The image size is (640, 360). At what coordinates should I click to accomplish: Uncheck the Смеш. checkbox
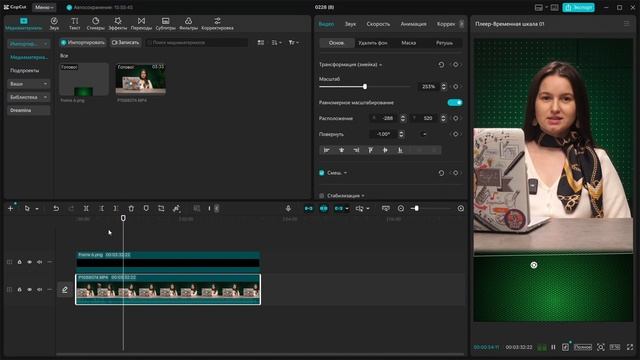322,173
